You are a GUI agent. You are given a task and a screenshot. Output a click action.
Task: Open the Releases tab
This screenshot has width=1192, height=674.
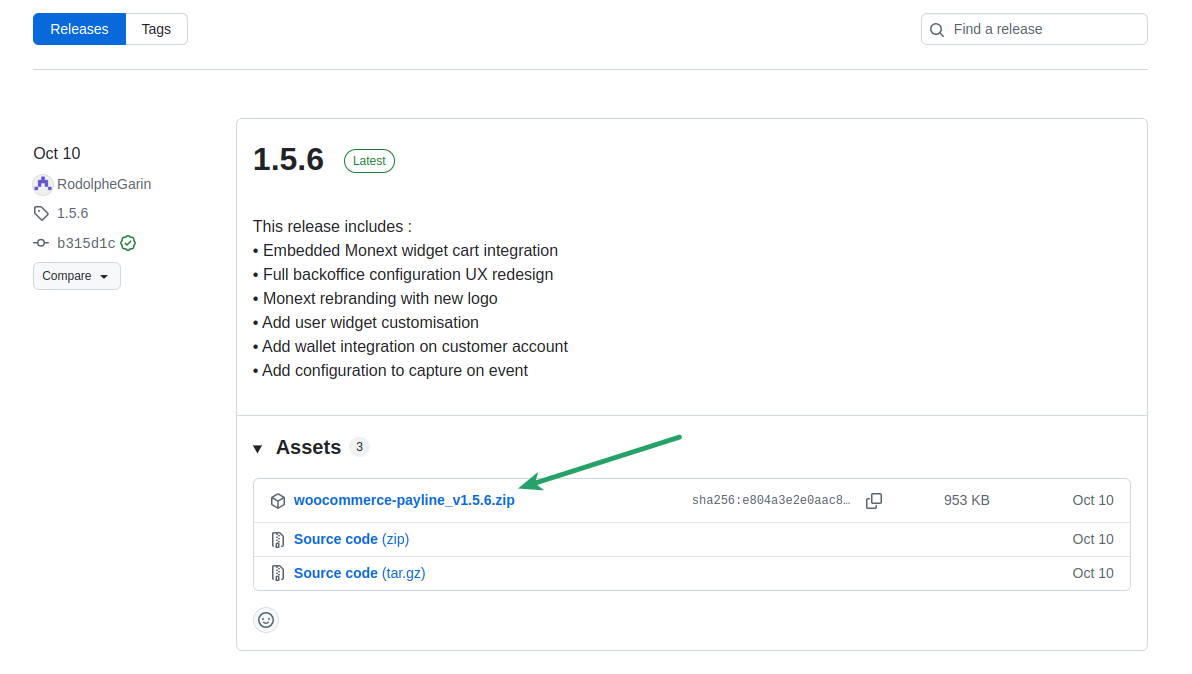coord(79,29)
